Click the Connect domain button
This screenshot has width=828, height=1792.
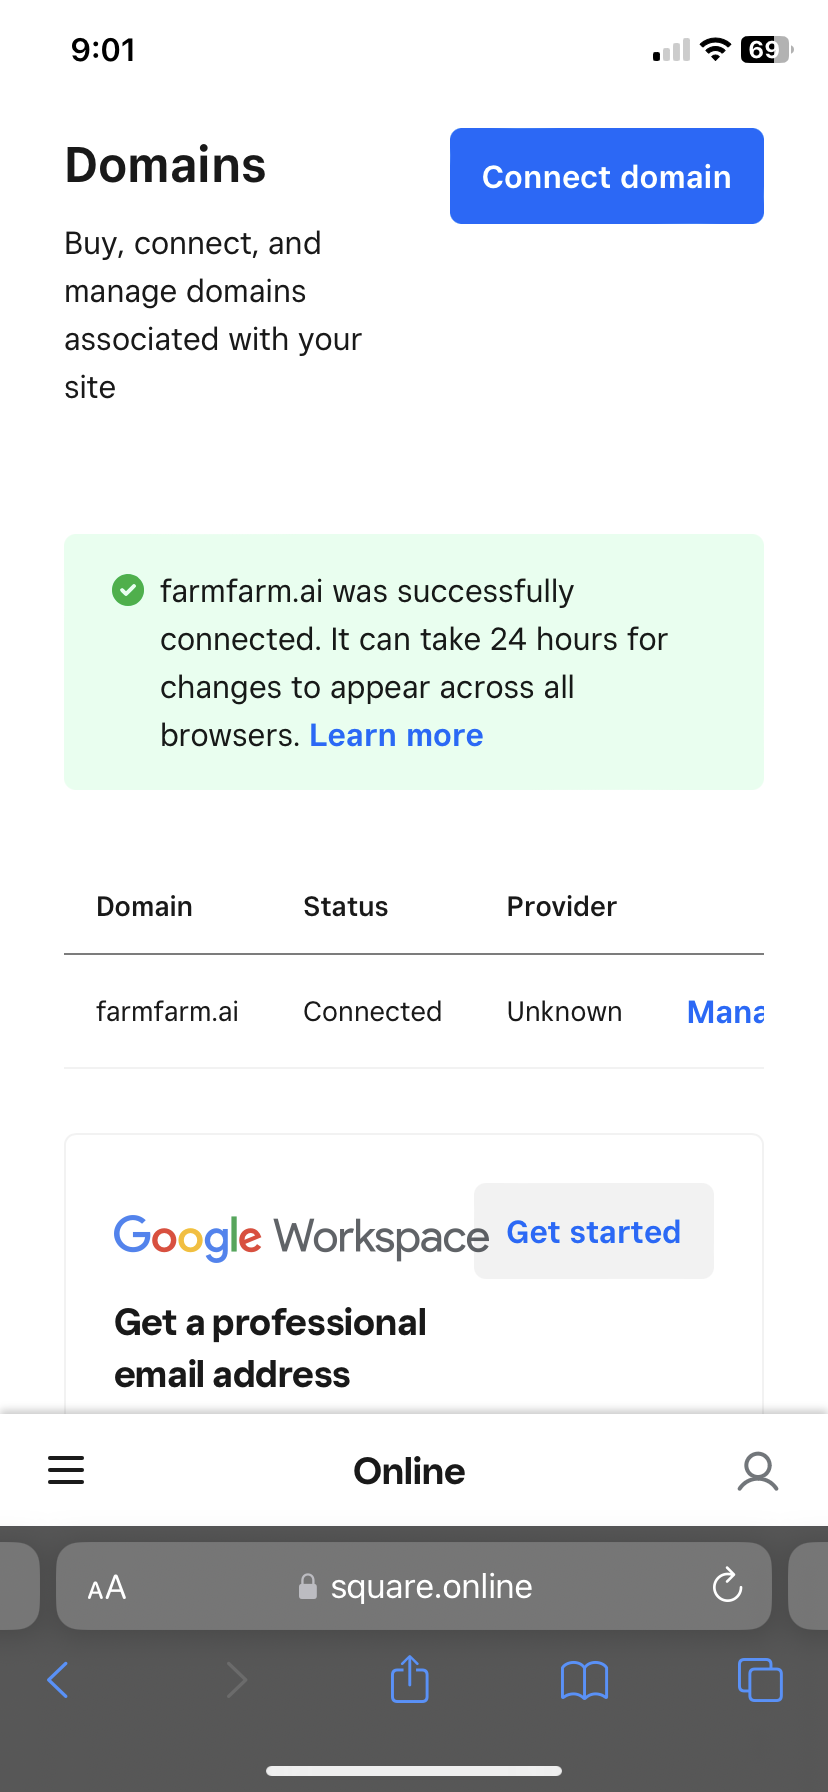(x=606, y=176)
